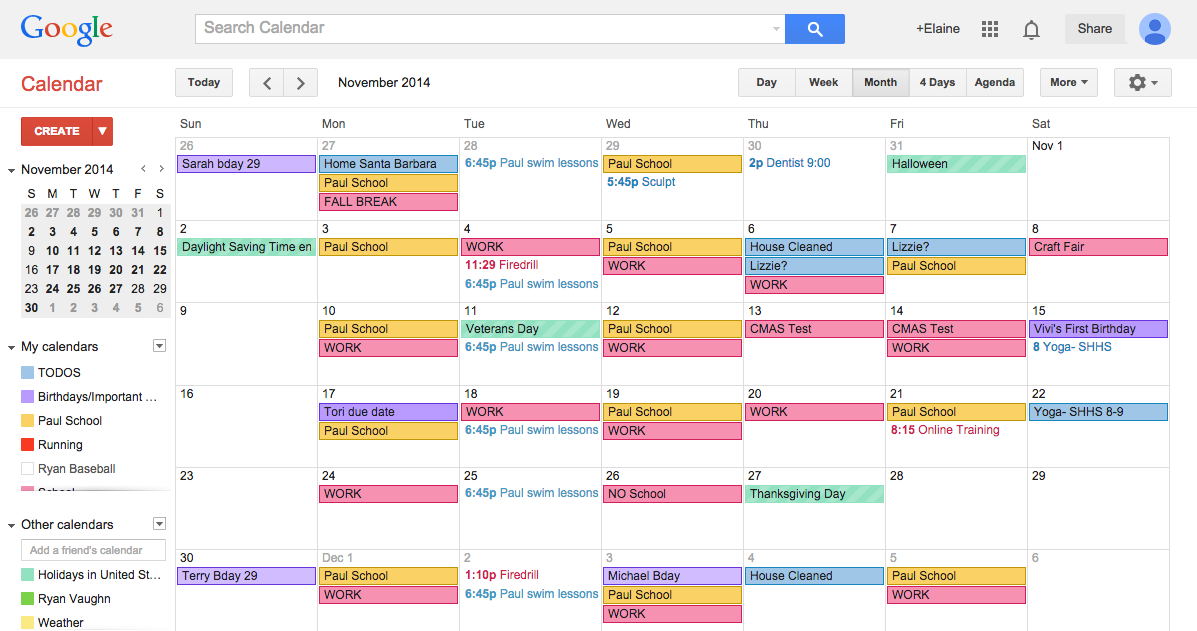
Task: Open the Veterans Day event
Action: (530, 329)
